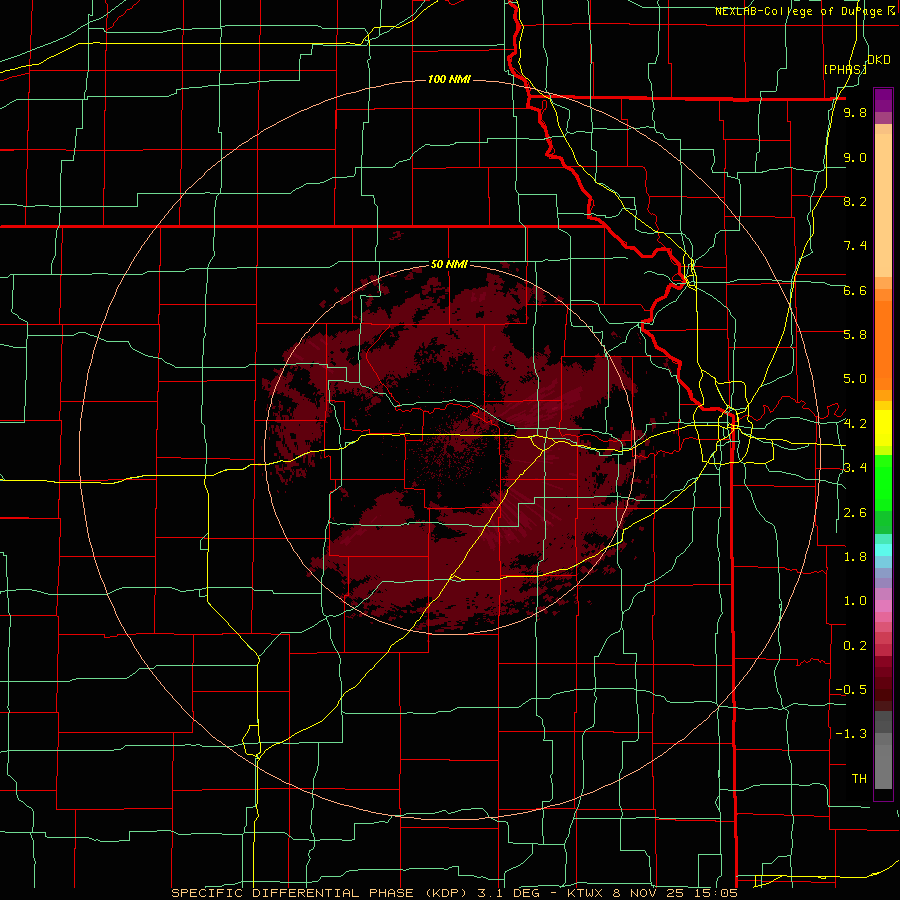Click the 1.8 value on color scale
This screenshot has height=900, width=900.
coord(855,557)
